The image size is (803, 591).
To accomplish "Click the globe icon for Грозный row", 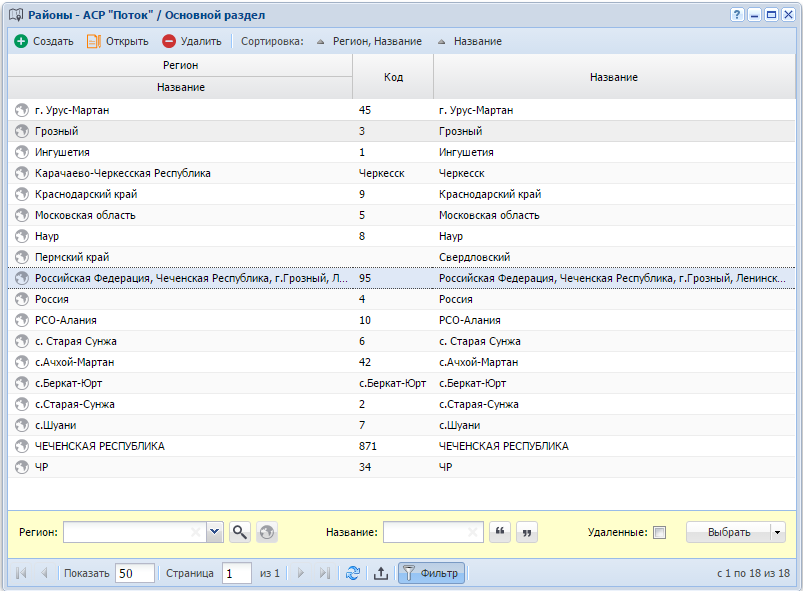I will pyautogui.click(x=22, y=131).
